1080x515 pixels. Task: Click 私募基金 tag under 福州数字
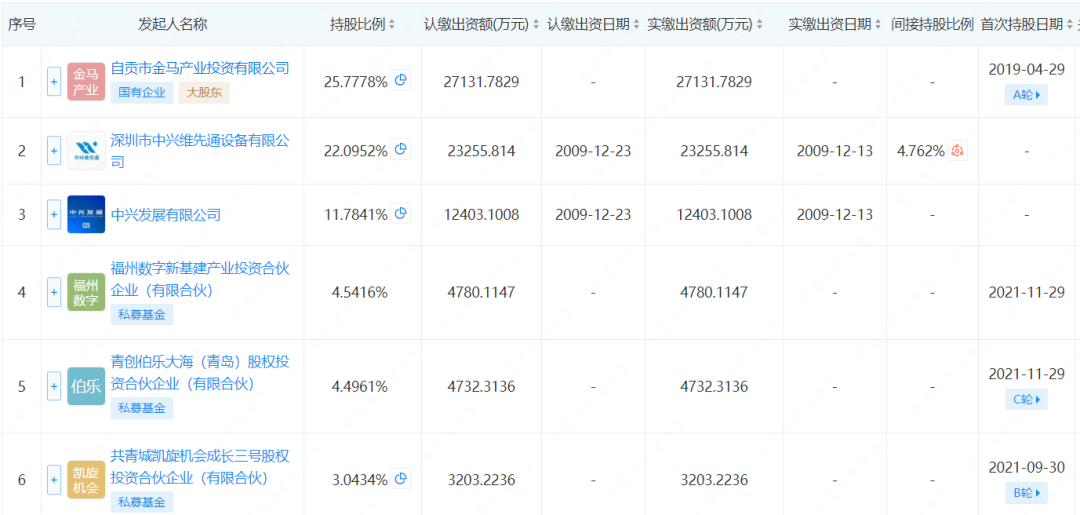[x=142, y=315]
